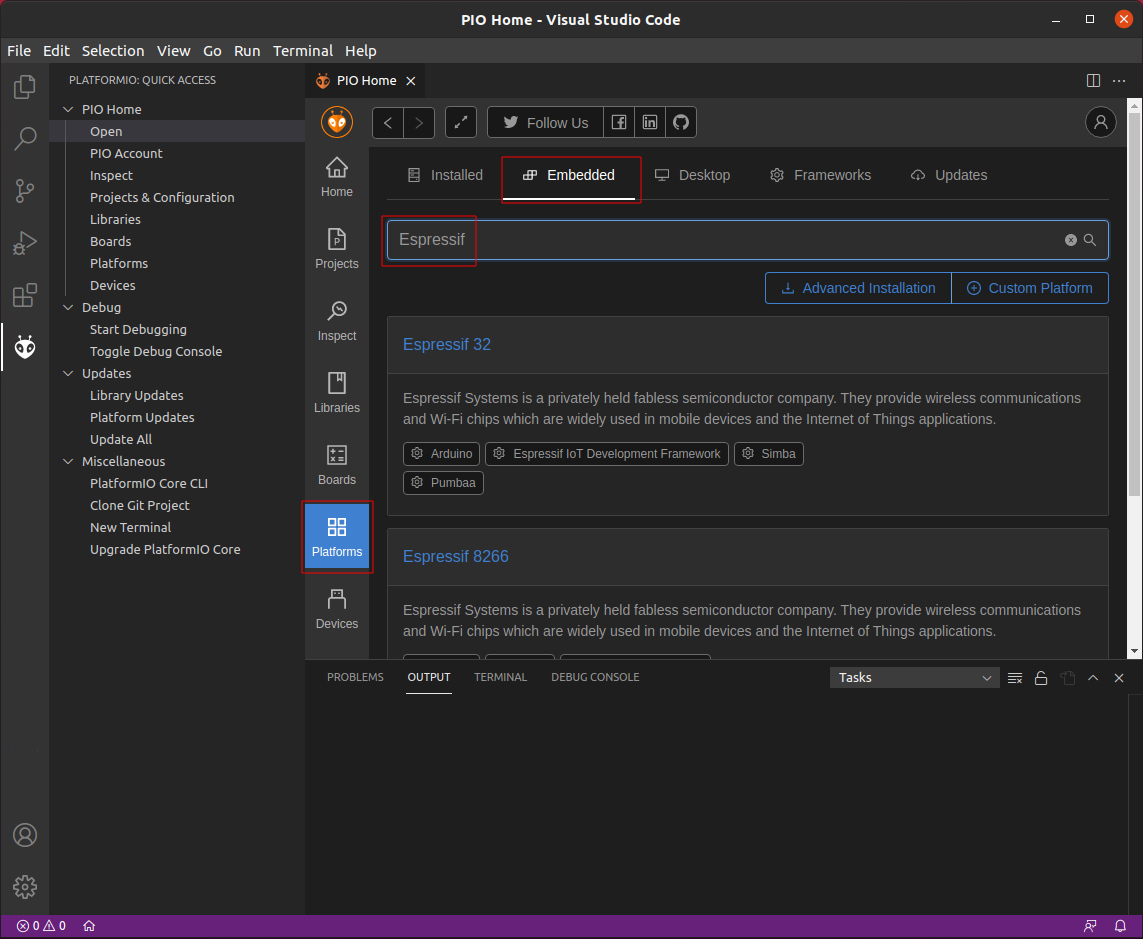Image resolution: width=1143 pixels, height=939 pixels.
Task: Open PIO Home sidebar Boards section
Action: [x=337, y=465]
